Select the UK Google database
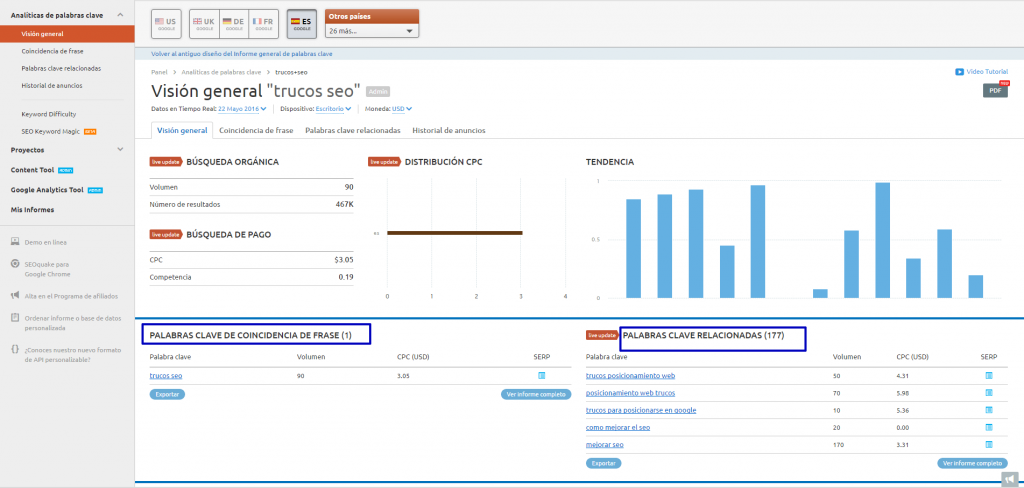 click(204, 24)
